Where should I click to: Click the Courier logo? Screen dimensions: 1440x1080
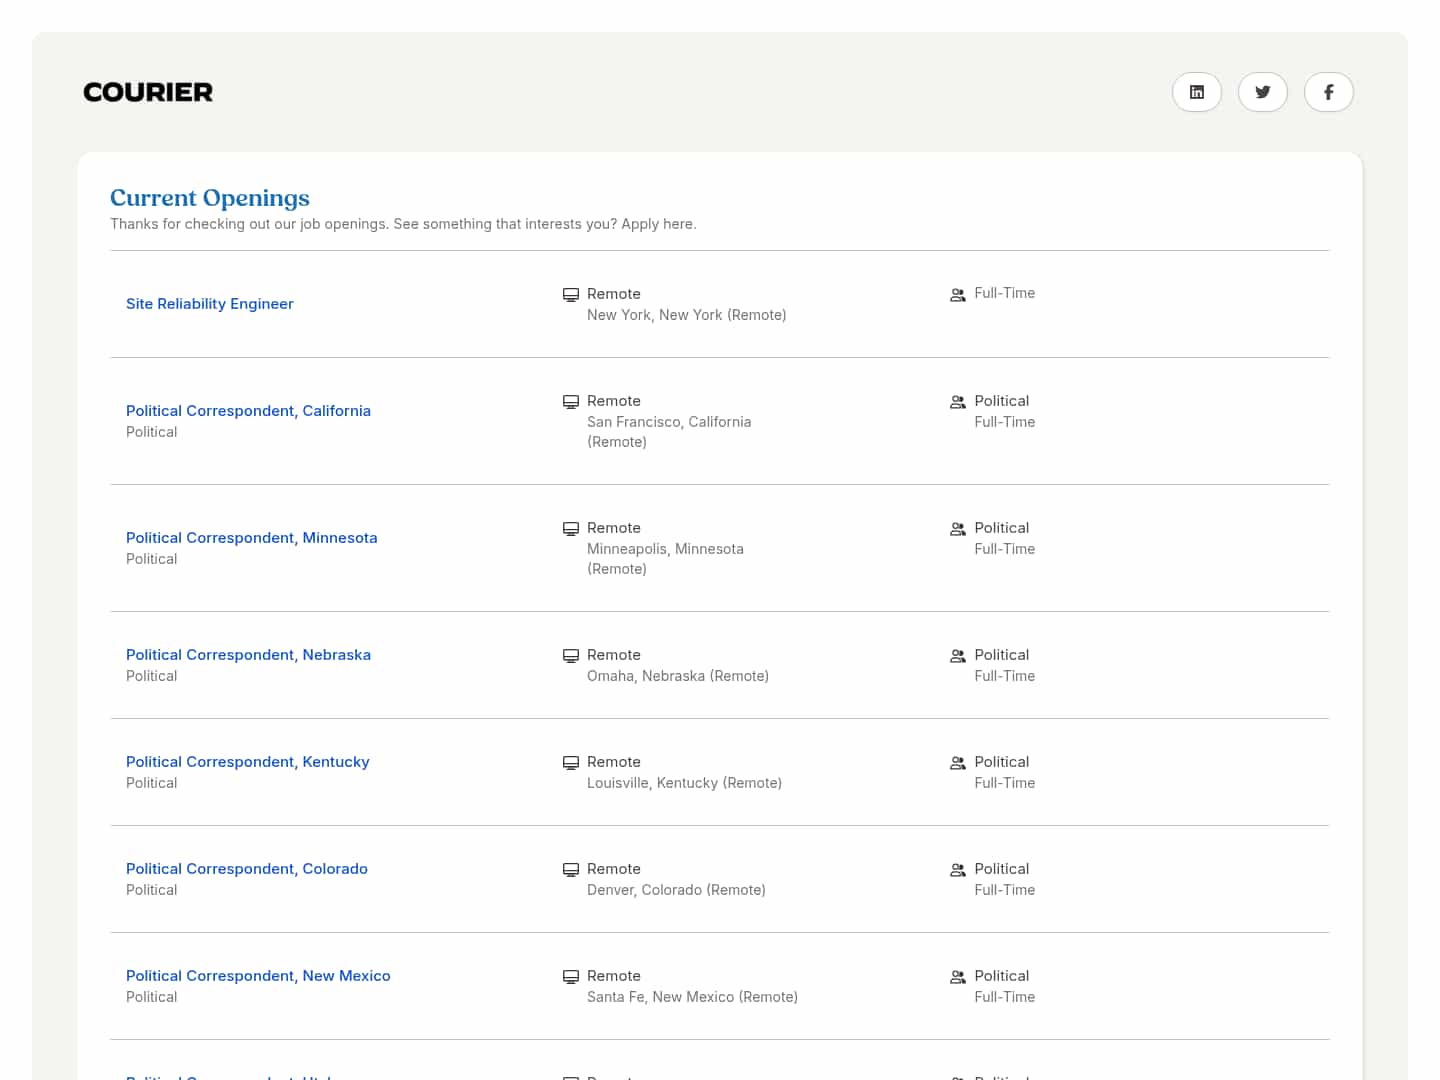click(148, 92)
